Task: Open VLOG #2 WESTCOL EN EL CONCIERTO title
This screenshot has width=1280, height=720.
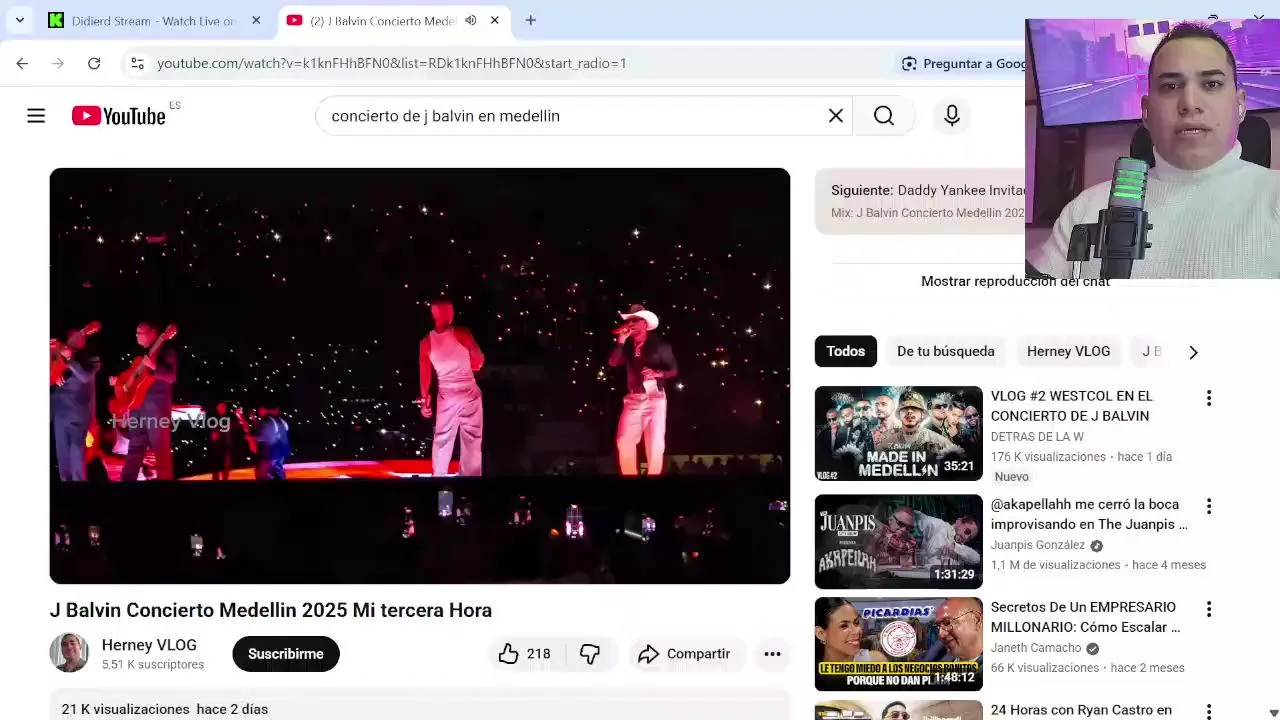Action: click(x=1072, y=406)
